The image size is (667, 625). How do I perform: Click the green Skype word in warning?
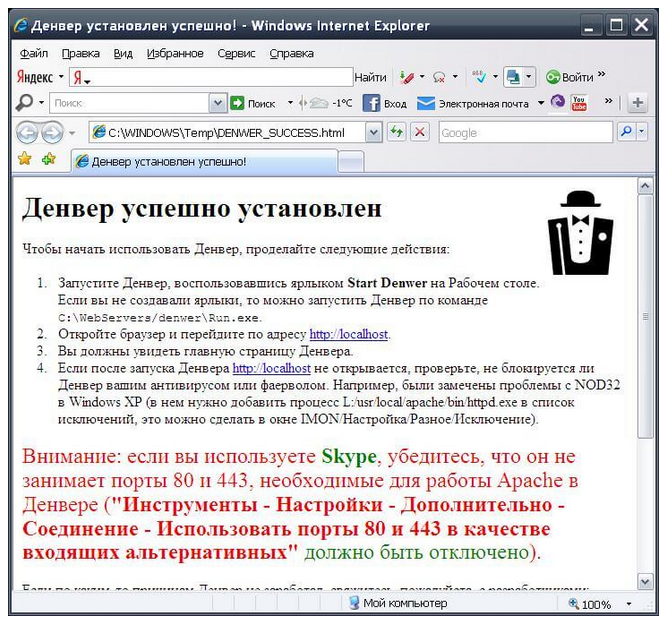[x=349, y=457]
